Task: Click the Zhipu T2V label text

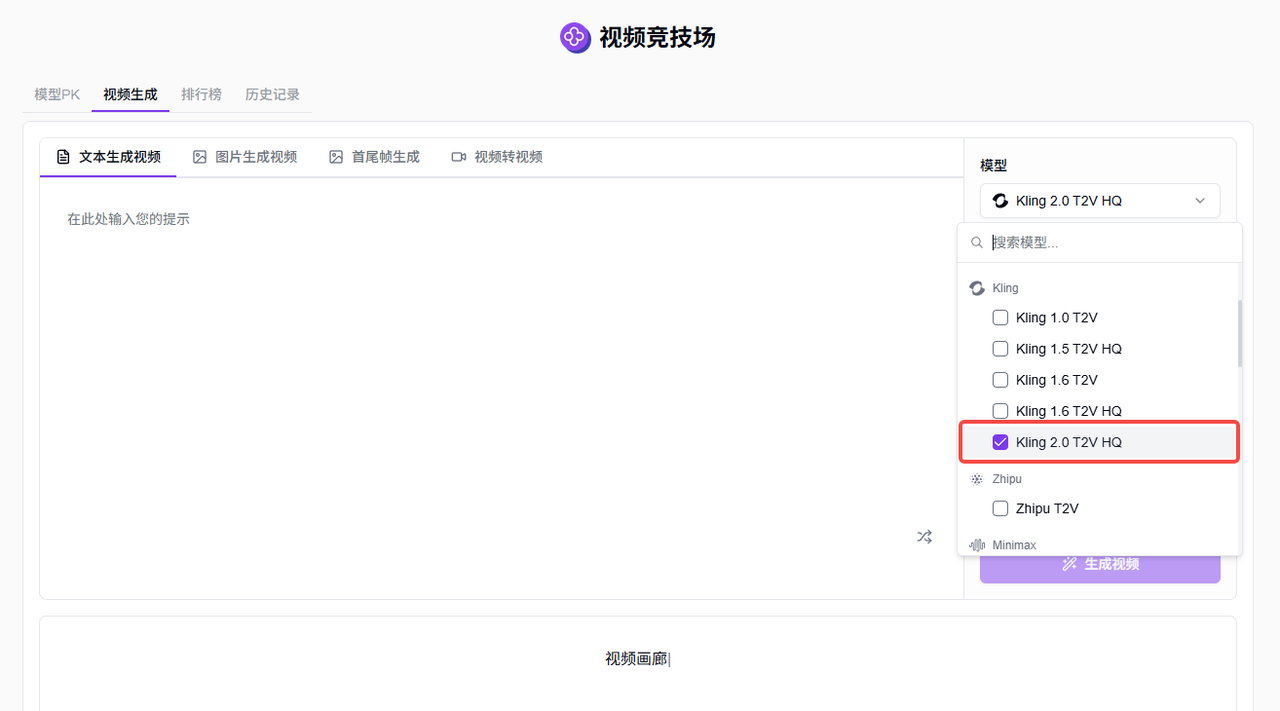Action: click(1047, 509)
